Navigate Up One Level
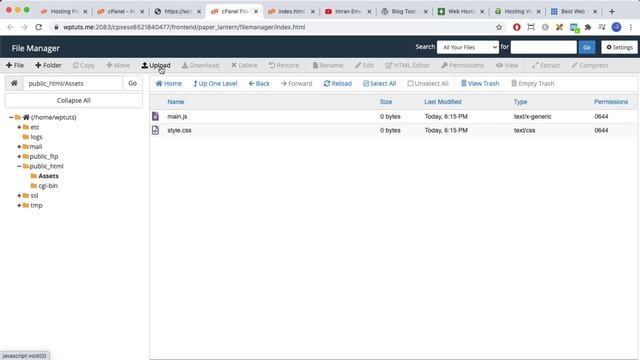The height and width of the screenshot is (360, 640). coord(215,83)
